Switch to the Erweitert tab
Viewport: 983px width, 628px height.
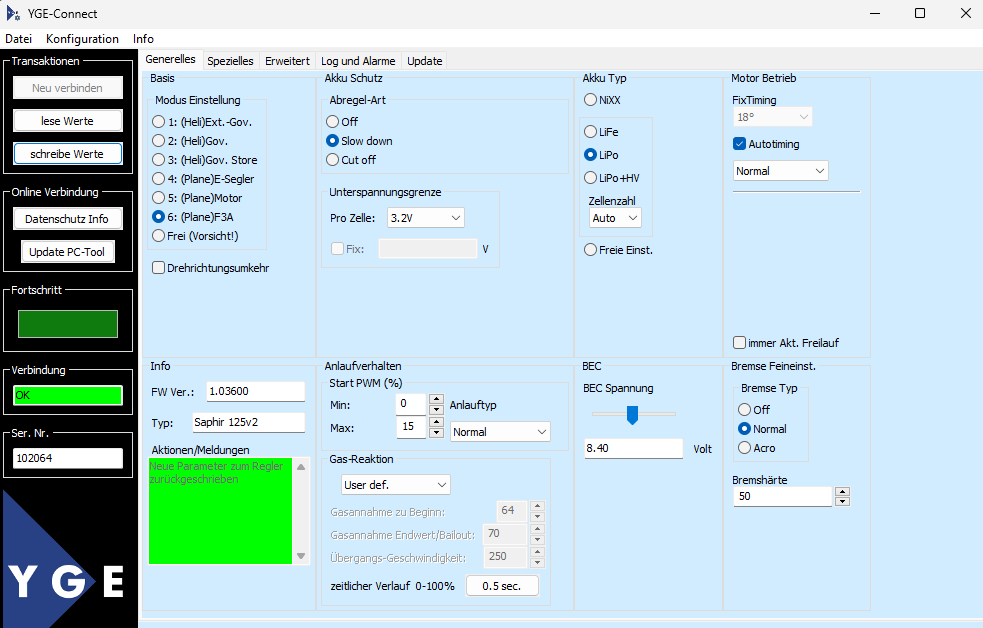287,61
